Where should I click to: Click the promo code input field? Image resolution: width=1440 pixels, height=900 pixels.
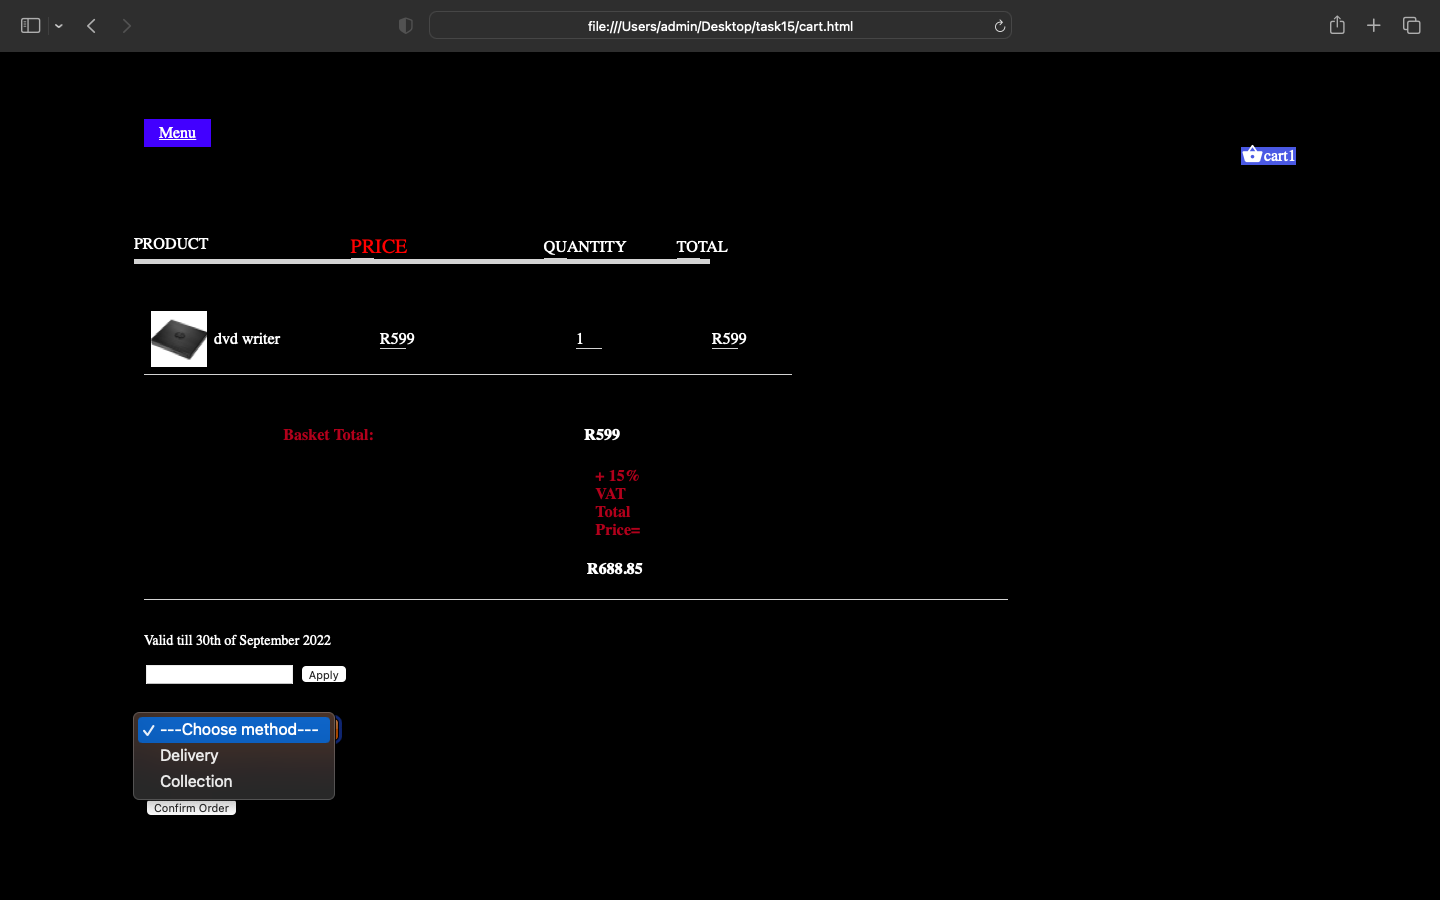click(x=218, y=674)
